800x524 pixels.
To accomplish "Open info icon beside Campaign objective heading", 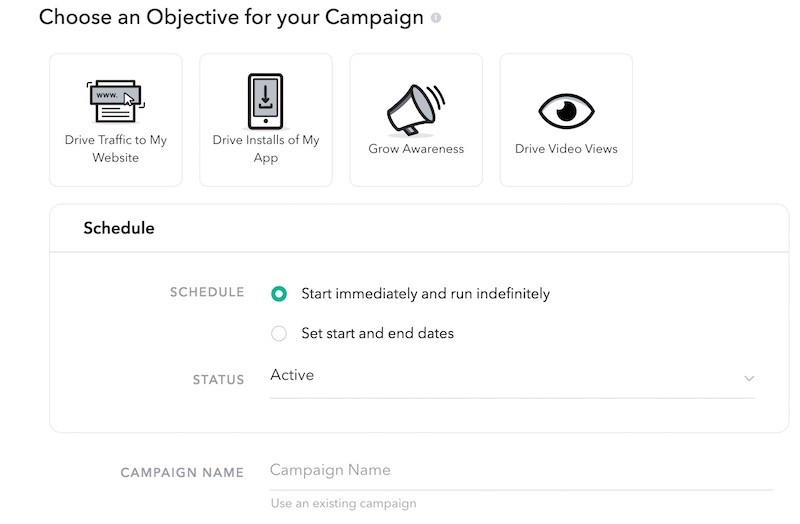I will (x=436, y=18).
